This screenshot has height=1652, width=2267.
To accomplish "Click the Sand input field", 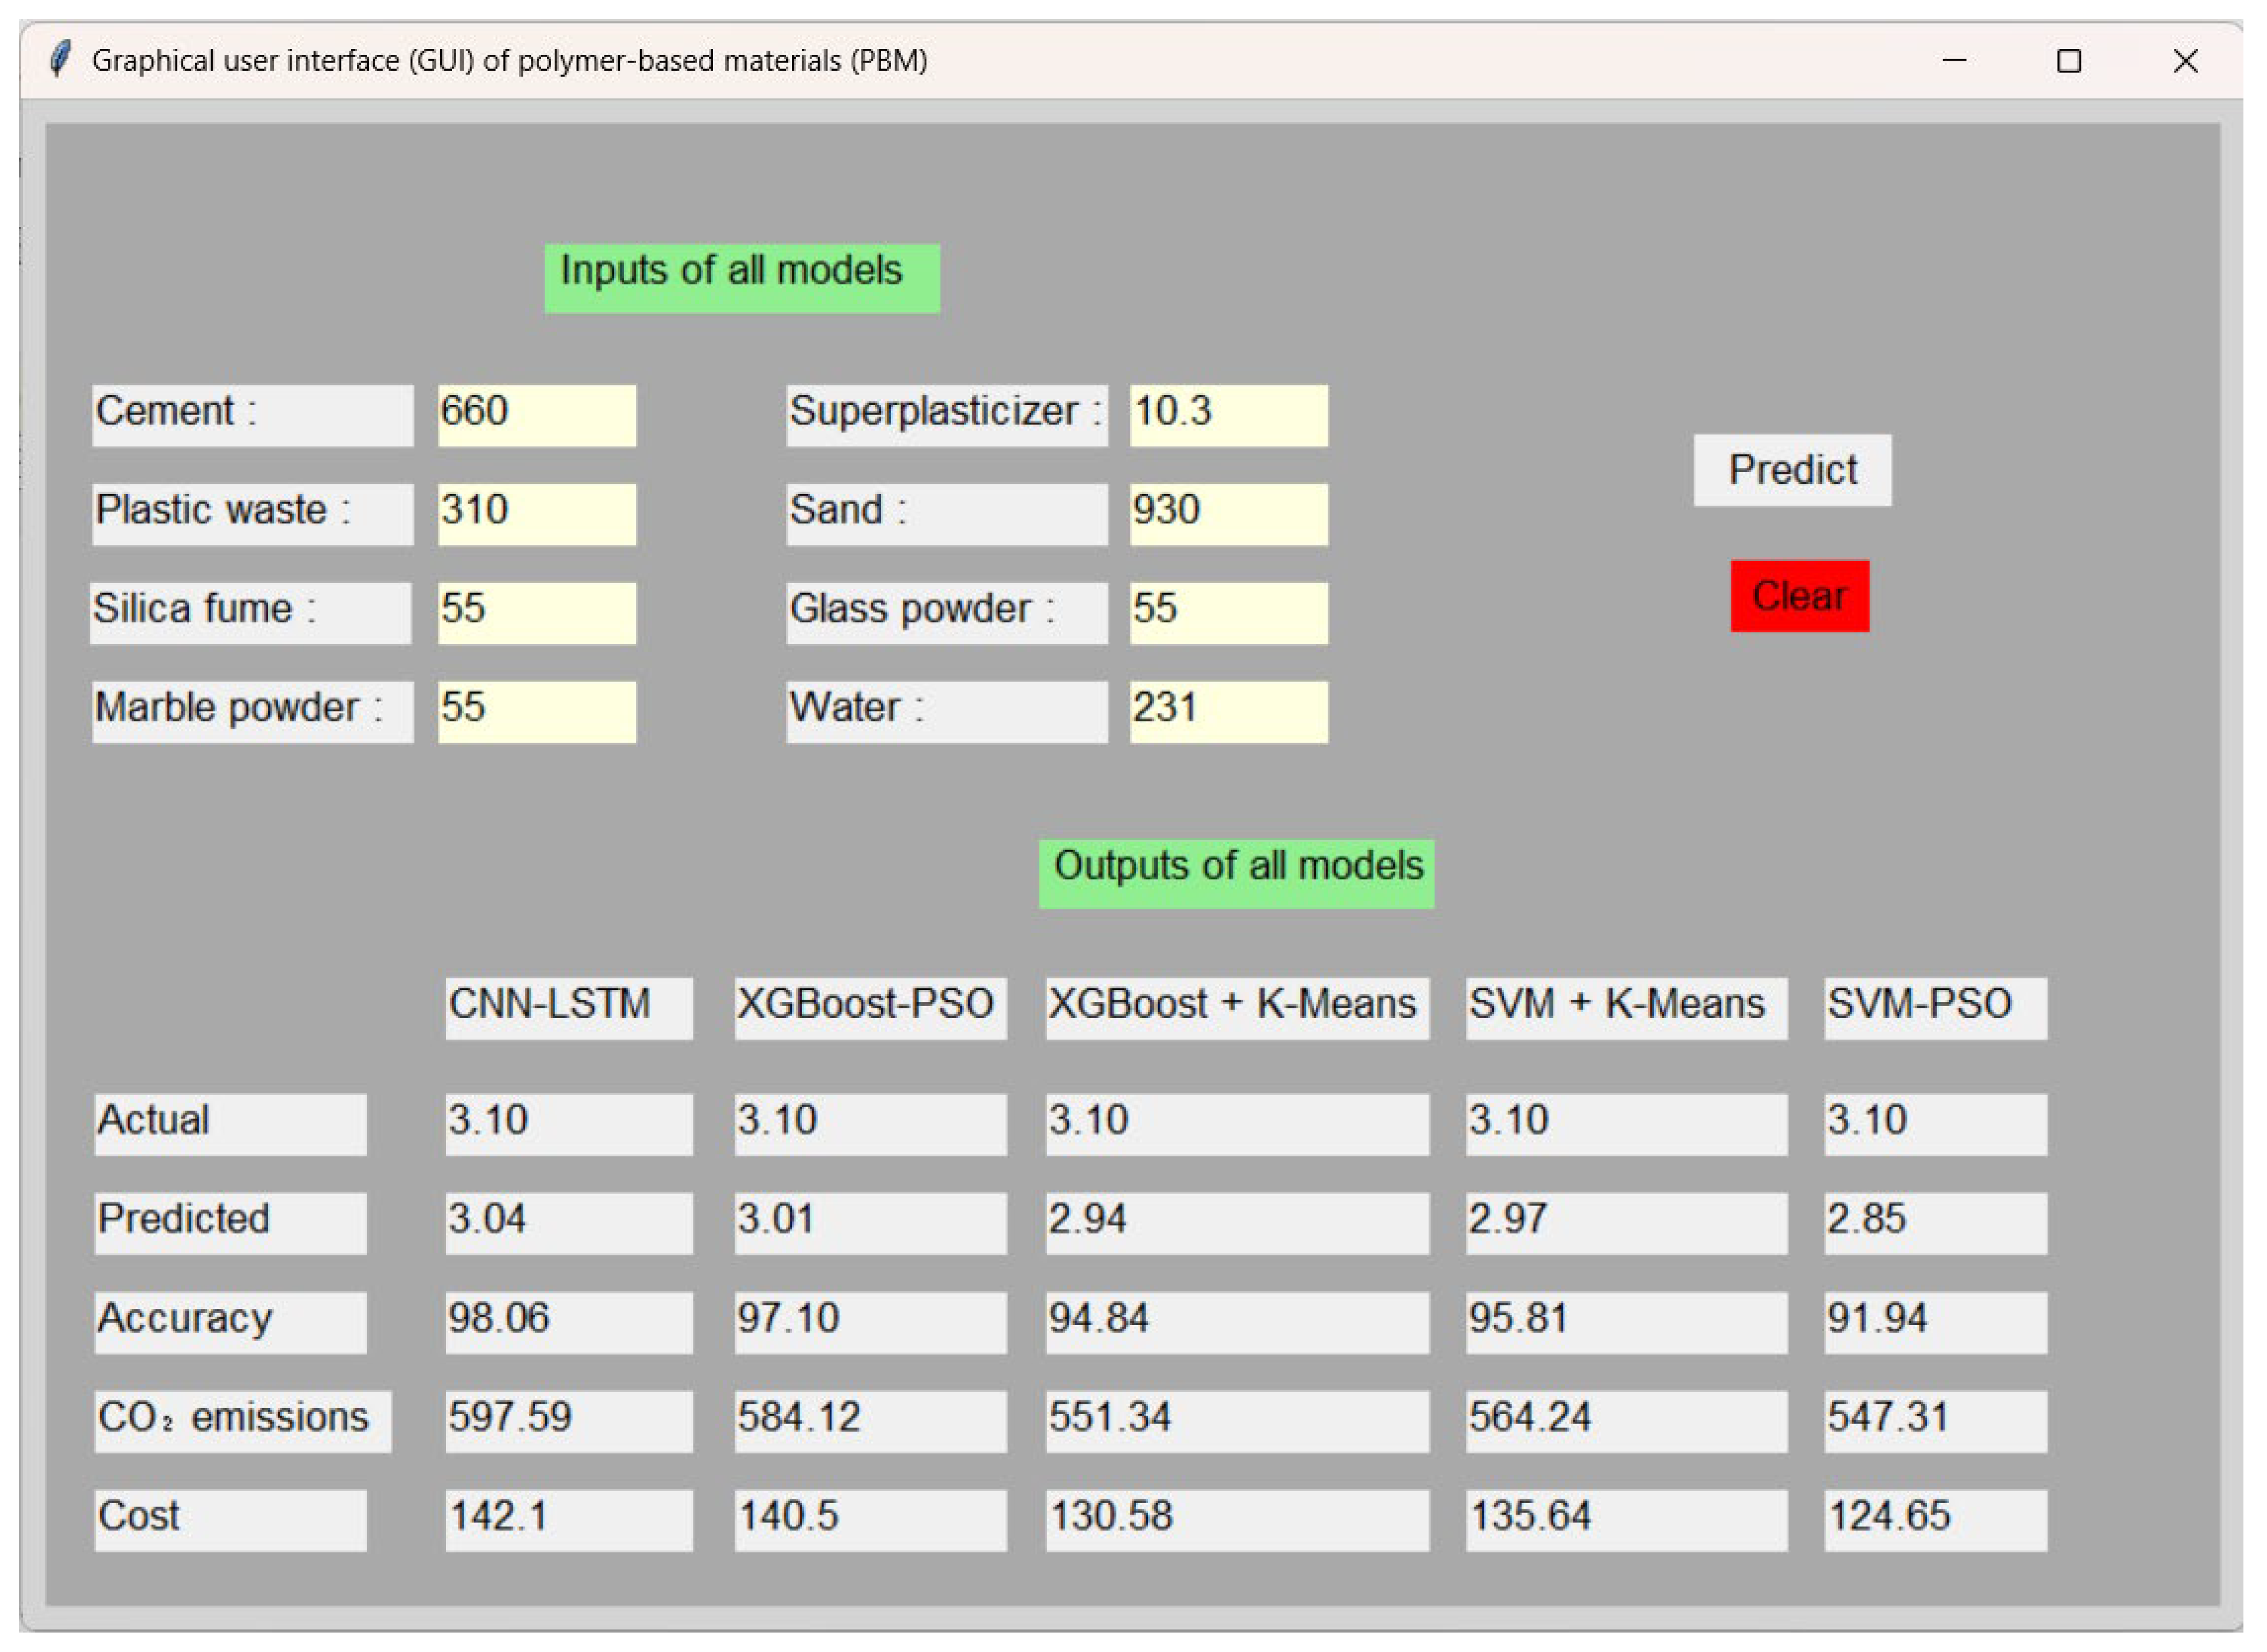I will [1229, 514].
